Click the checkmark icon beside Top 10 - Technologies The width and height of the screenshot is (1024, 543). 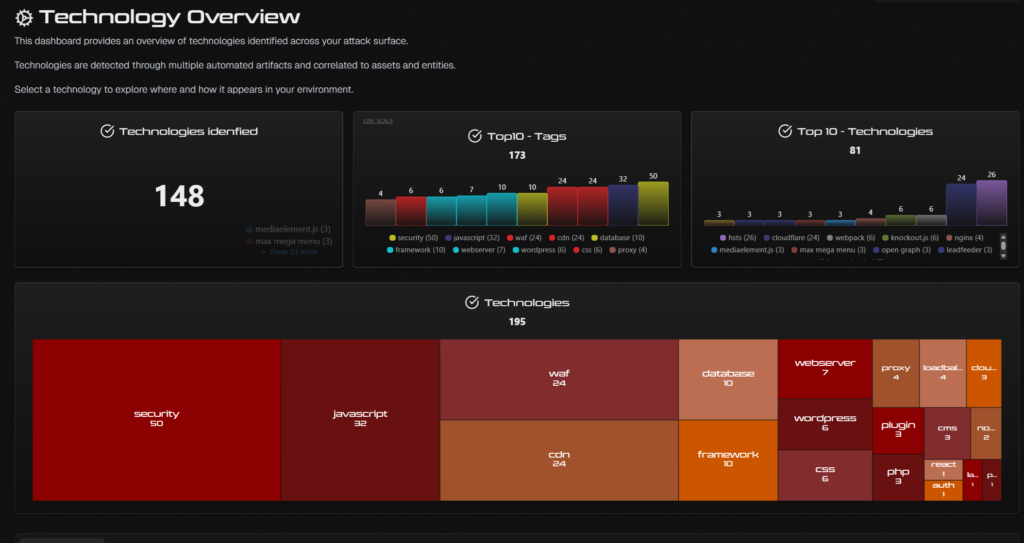[785, 131]
